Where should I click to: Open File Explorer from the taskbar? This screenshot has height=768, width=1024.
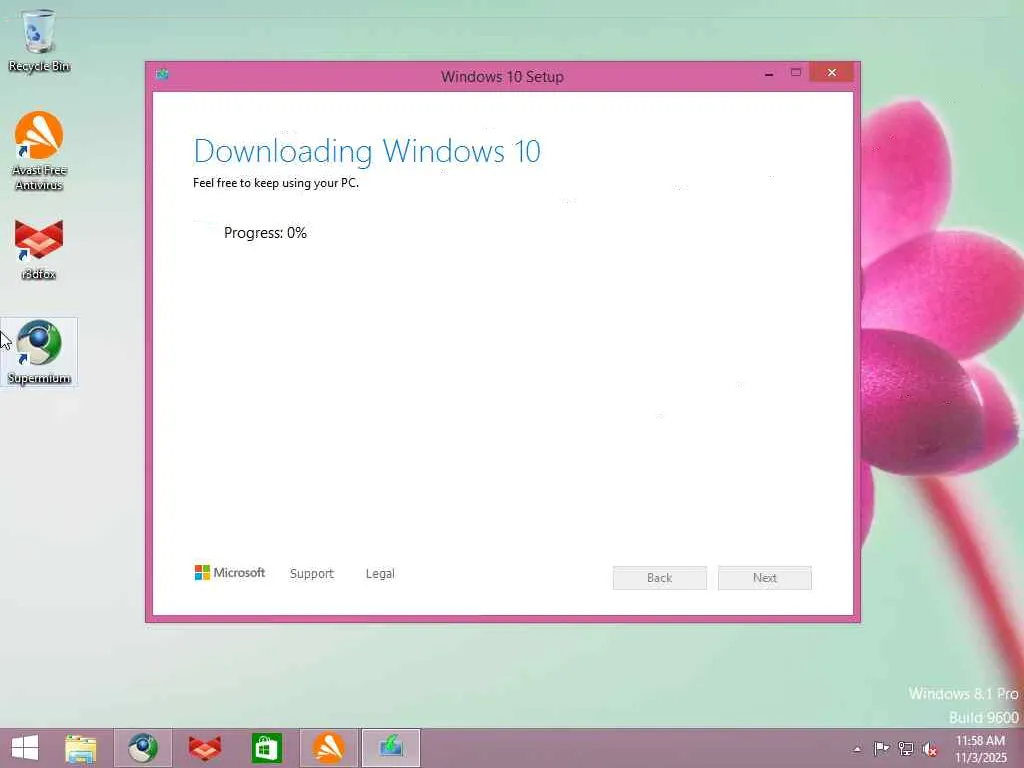[81, 748]
